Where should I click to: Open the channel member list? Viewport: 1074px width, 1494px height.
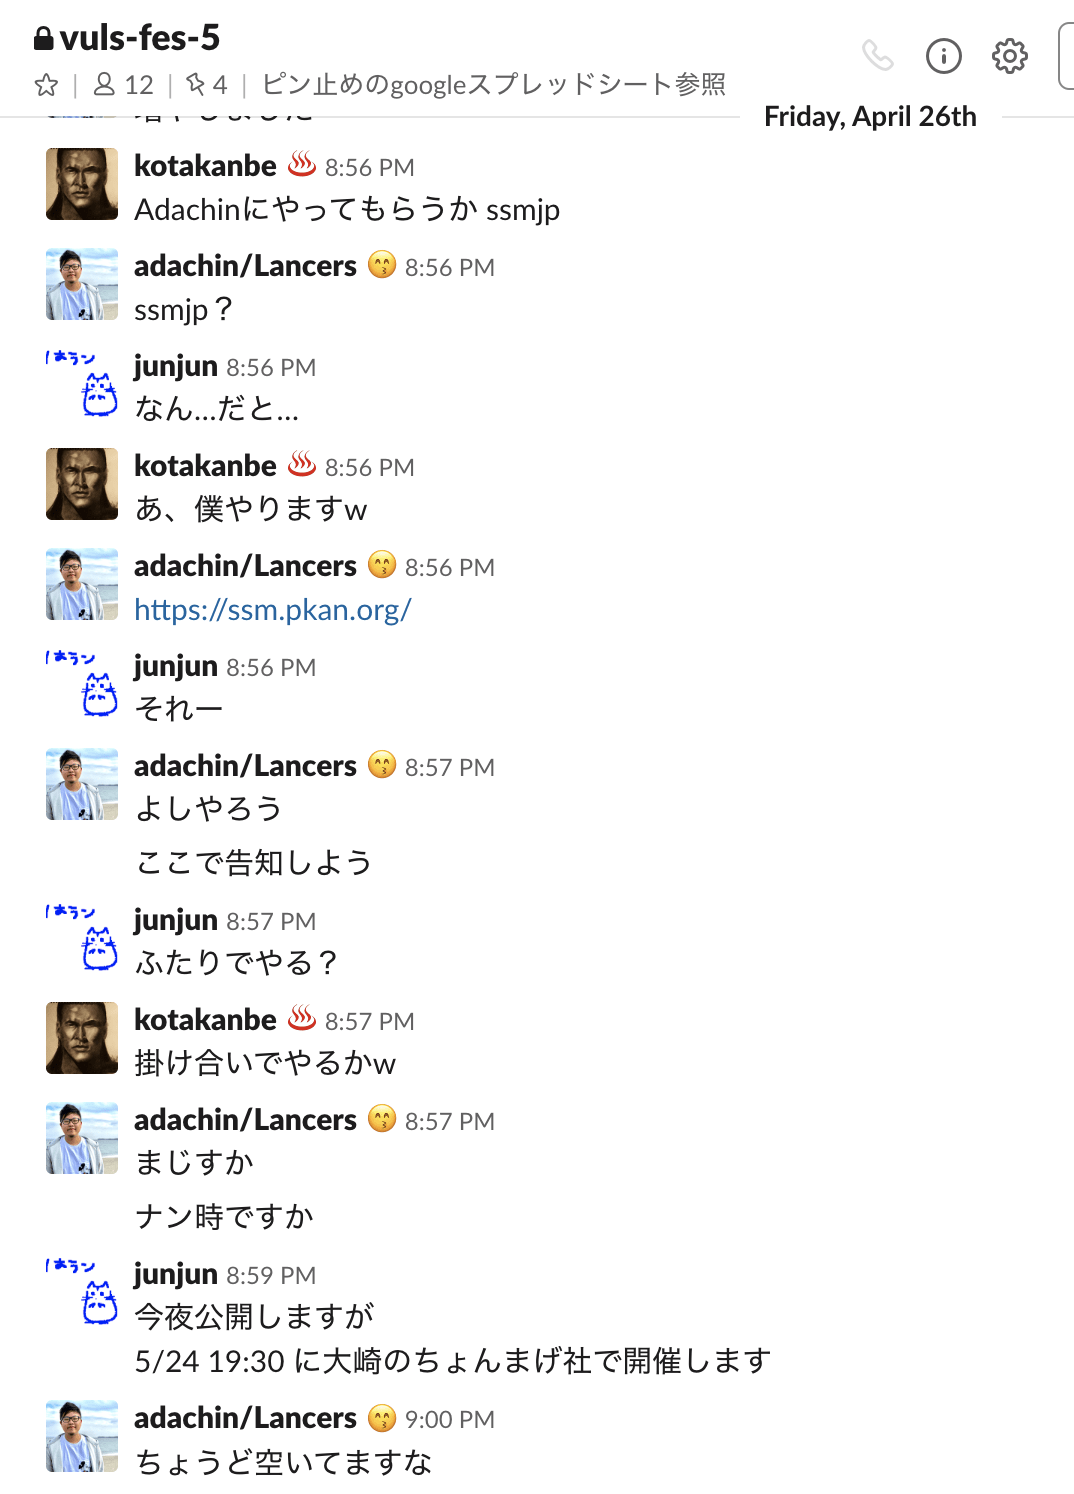tap(123, 85)
